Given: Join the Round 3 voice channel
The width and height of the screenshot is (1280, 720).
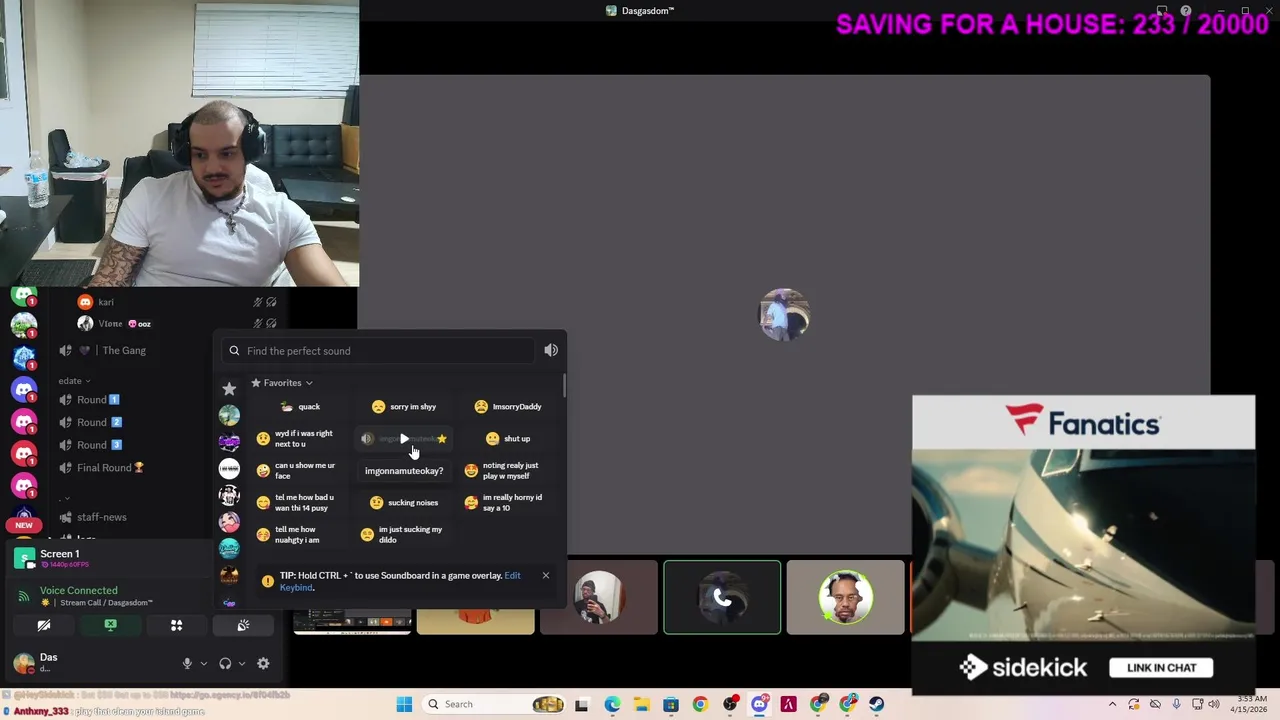Looking at the screenshot, I should (x=98, y=445).
